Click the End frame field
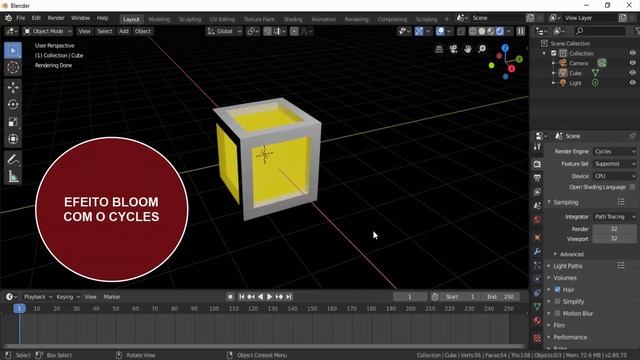The width and height of the screenshot is (640, 360). 500,297
